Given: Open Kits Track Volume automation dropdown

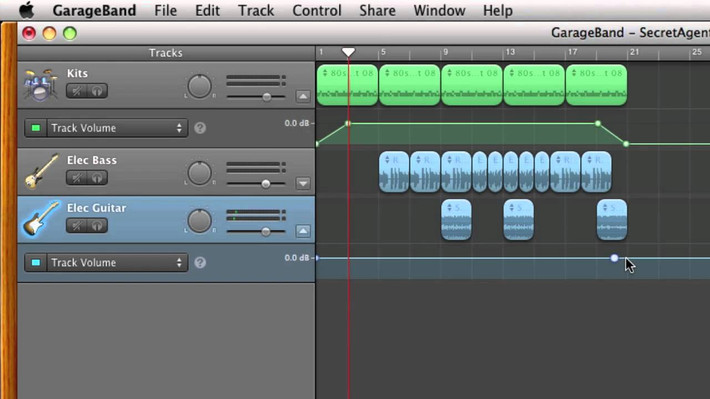Looking at the screenshot, I should click(x=117, y=128).
